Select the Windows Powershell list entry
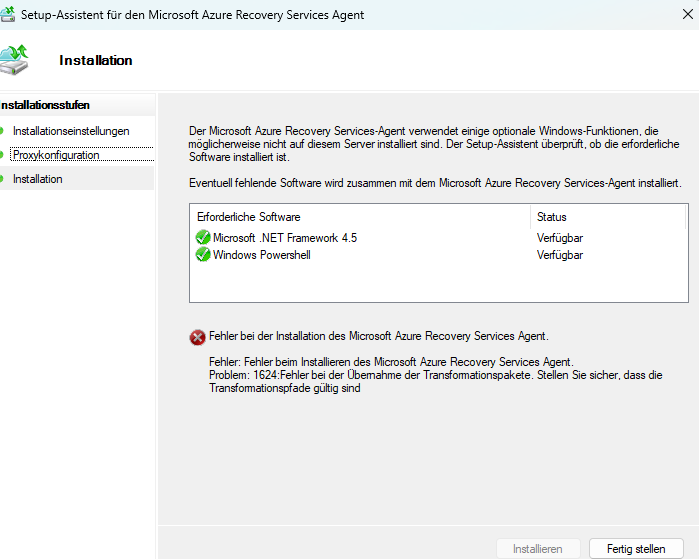Viewport: 699px width, 559px height. pyautogui.click(x=262, y=255)
